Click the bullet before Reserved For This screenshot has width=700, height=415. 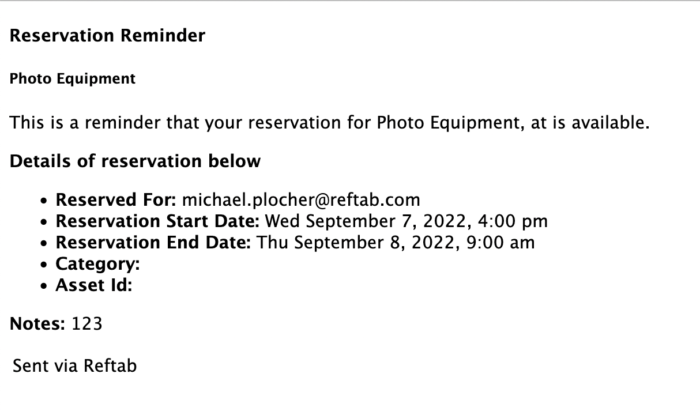point(43,201)
